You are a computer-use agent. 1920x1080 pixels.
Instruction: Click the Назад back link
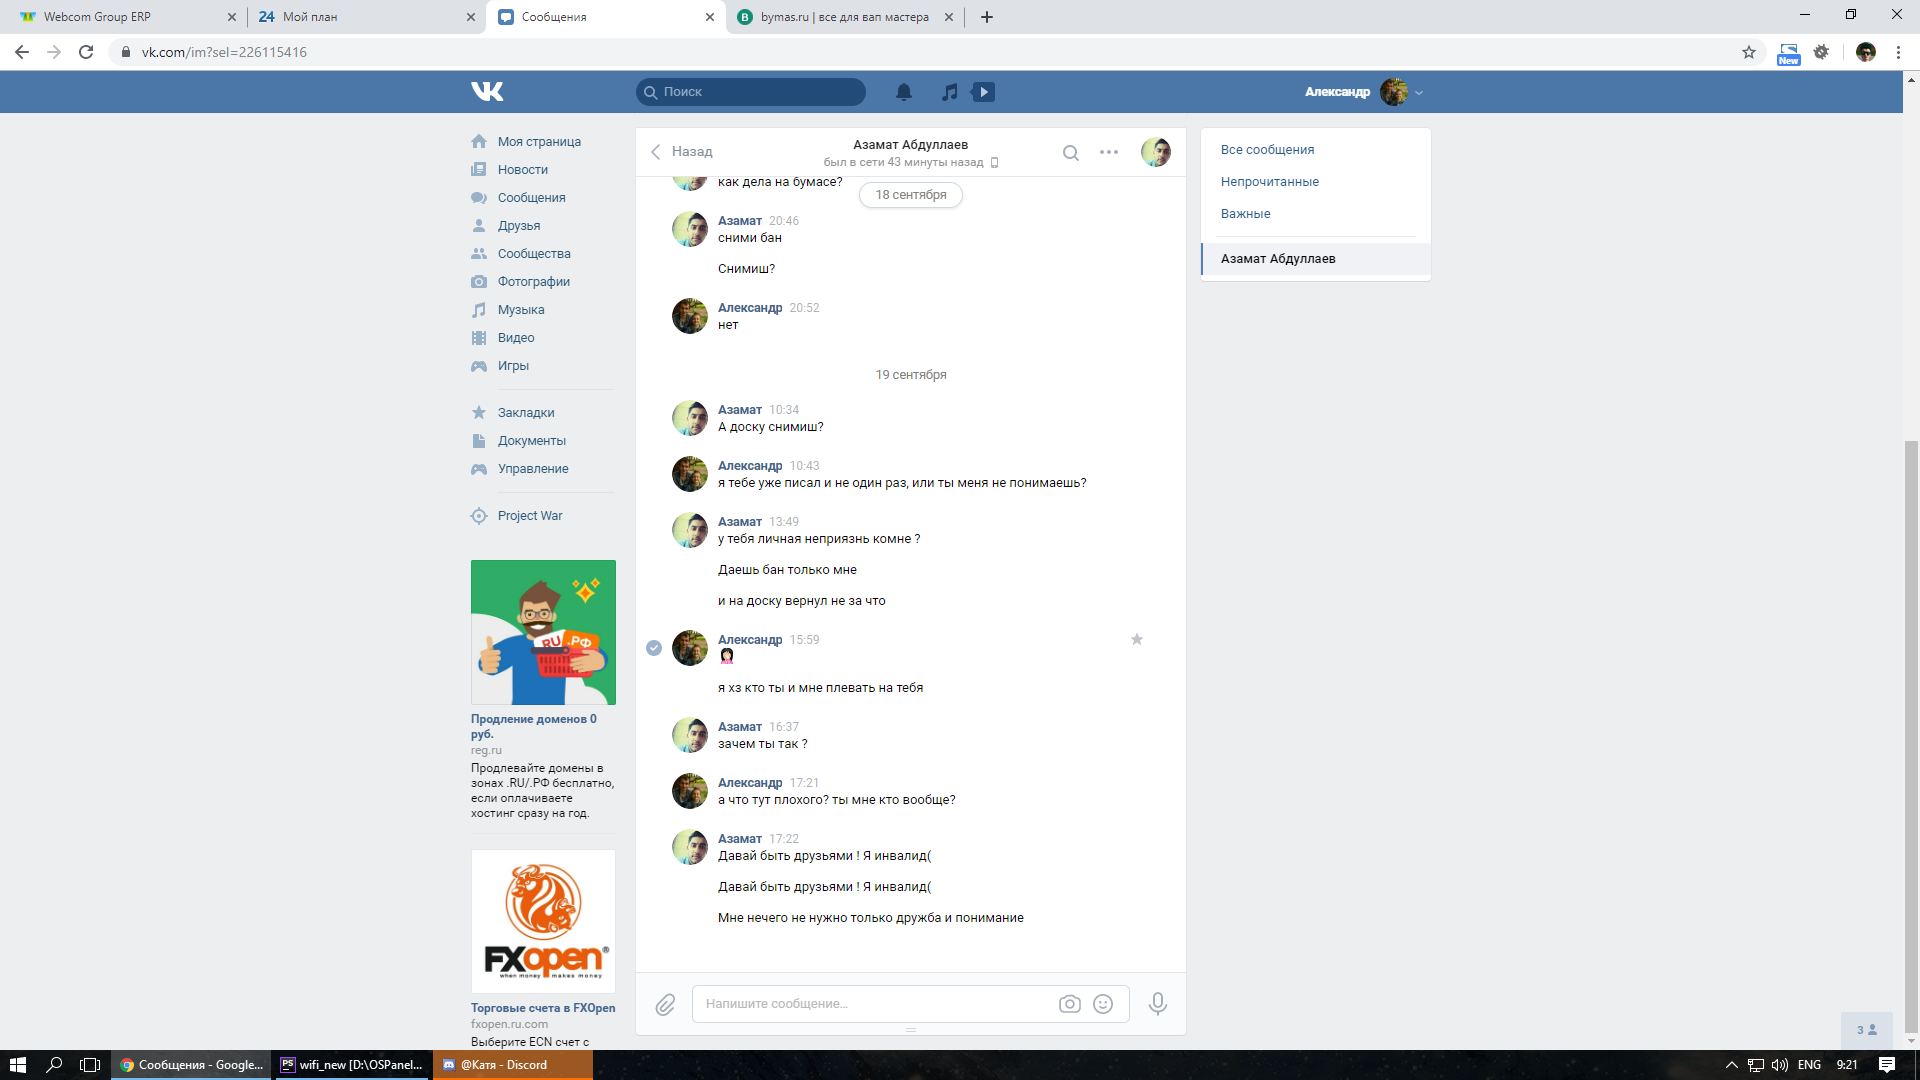[681, 152]
